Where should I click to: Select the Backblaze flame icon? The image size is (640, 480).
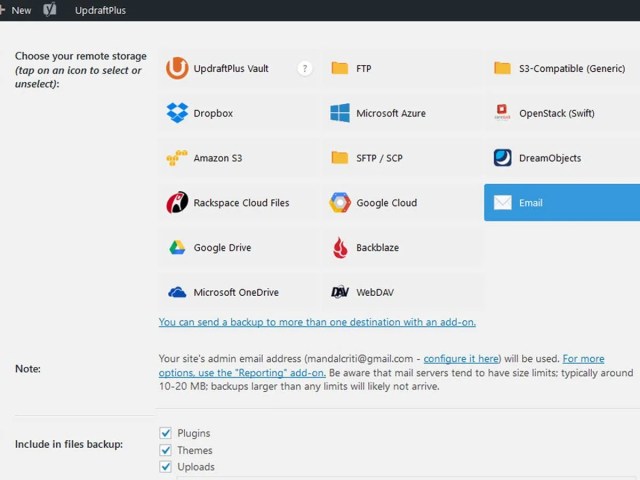point(340,248)
